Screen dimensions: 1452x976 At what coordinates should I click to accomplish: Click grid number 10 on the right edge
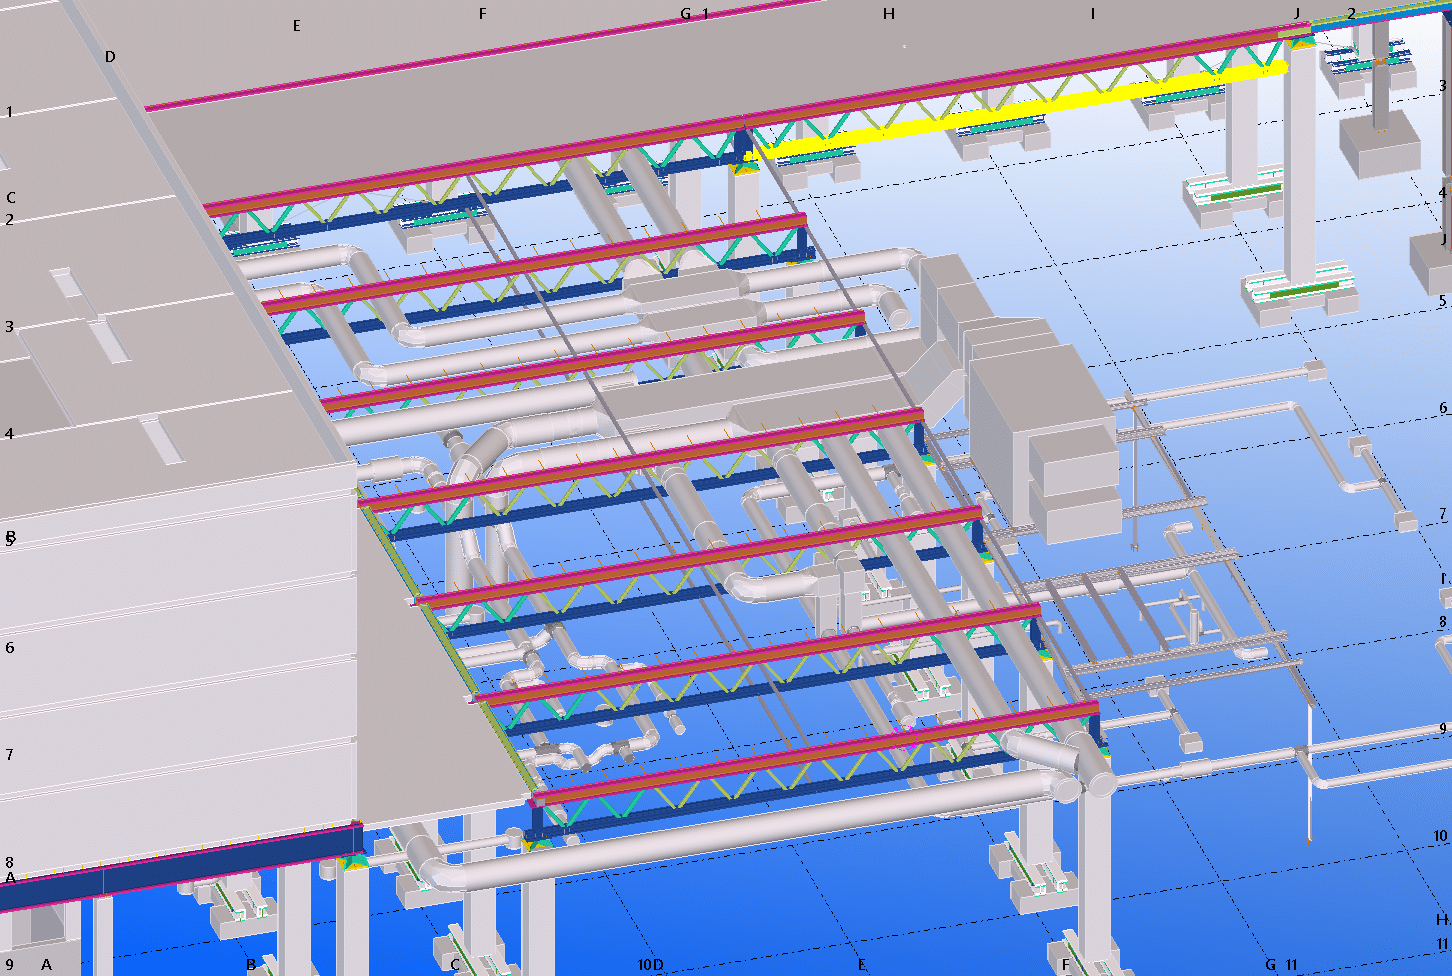[x=1440, y=836]
